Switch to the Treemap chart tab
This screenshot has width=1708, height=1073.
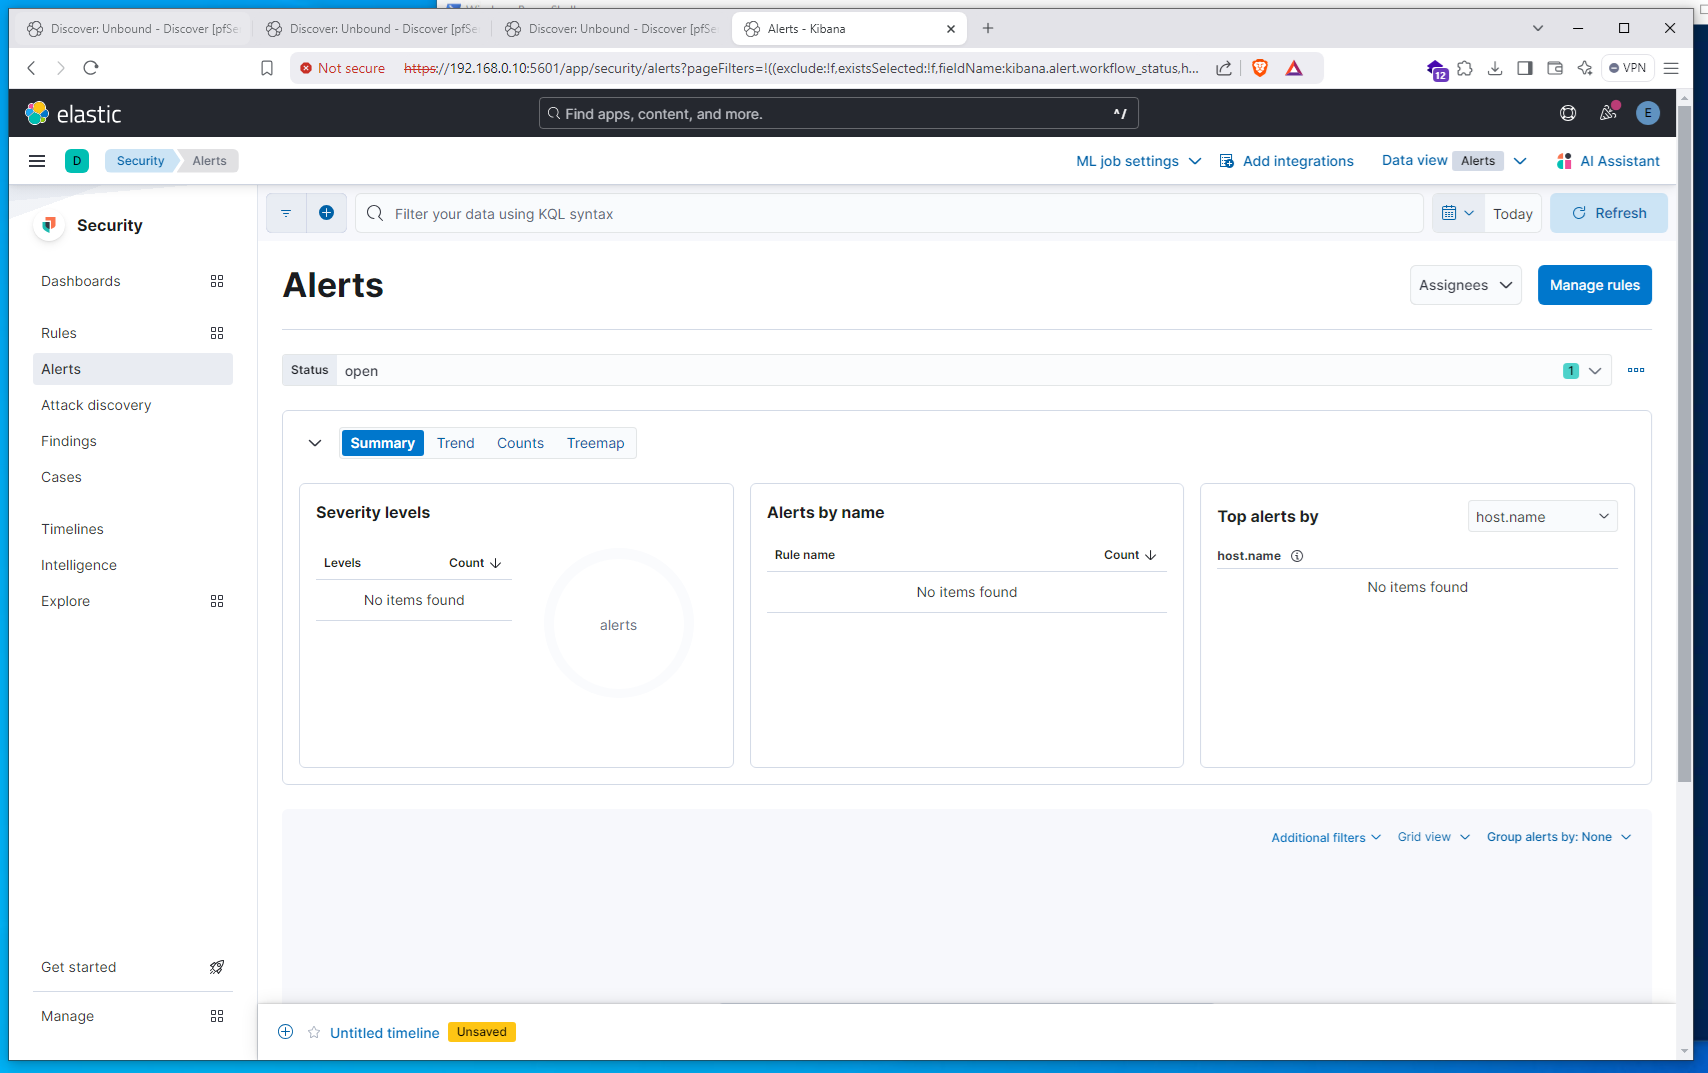596,443
